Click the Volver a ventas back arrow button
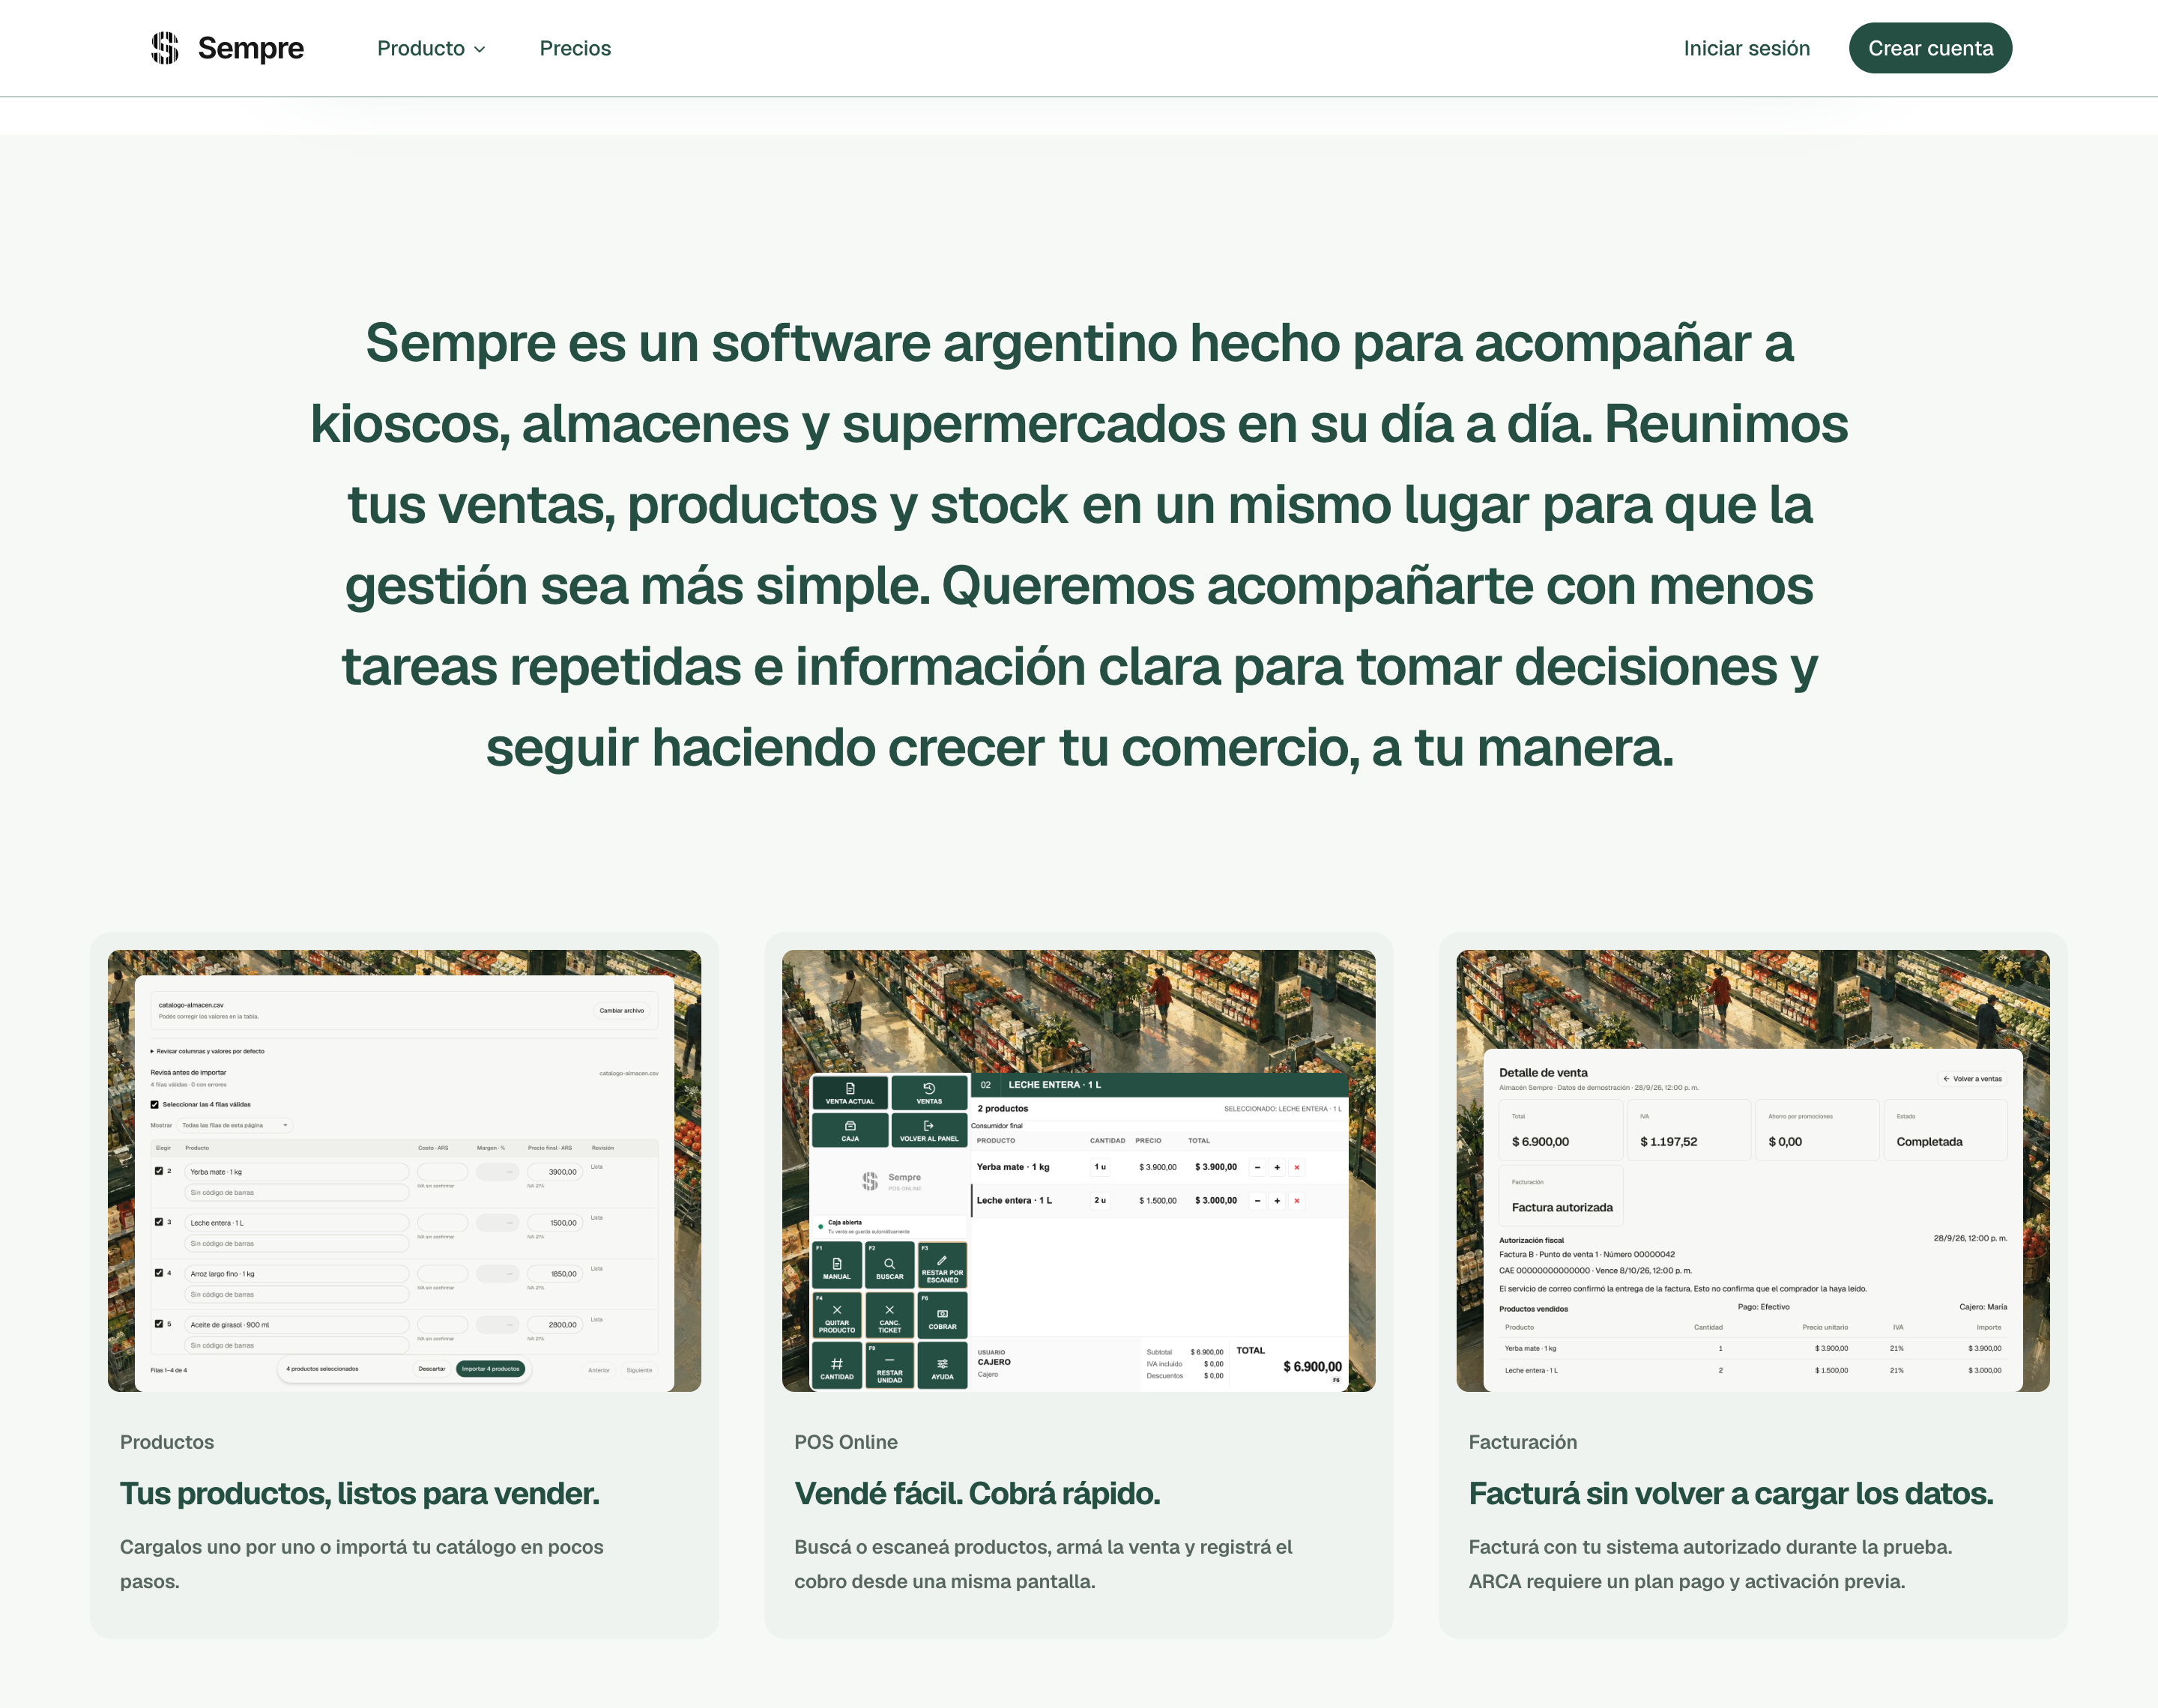This screenshot has height=1708, width=2158. coord(1972,1079)
